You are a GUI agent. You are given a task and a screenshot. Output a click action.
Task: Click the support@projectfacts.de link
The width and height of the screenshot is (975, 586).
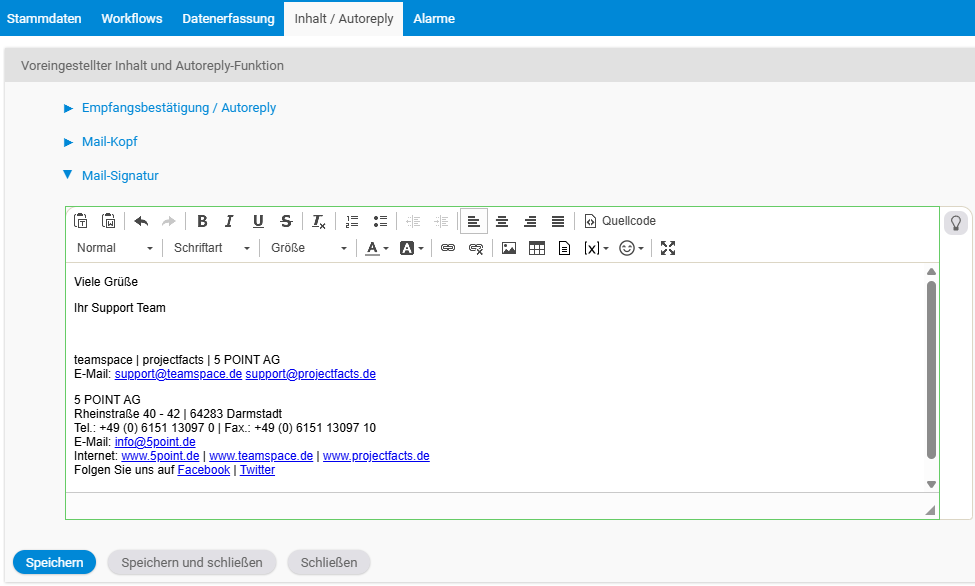coord(310,374)
